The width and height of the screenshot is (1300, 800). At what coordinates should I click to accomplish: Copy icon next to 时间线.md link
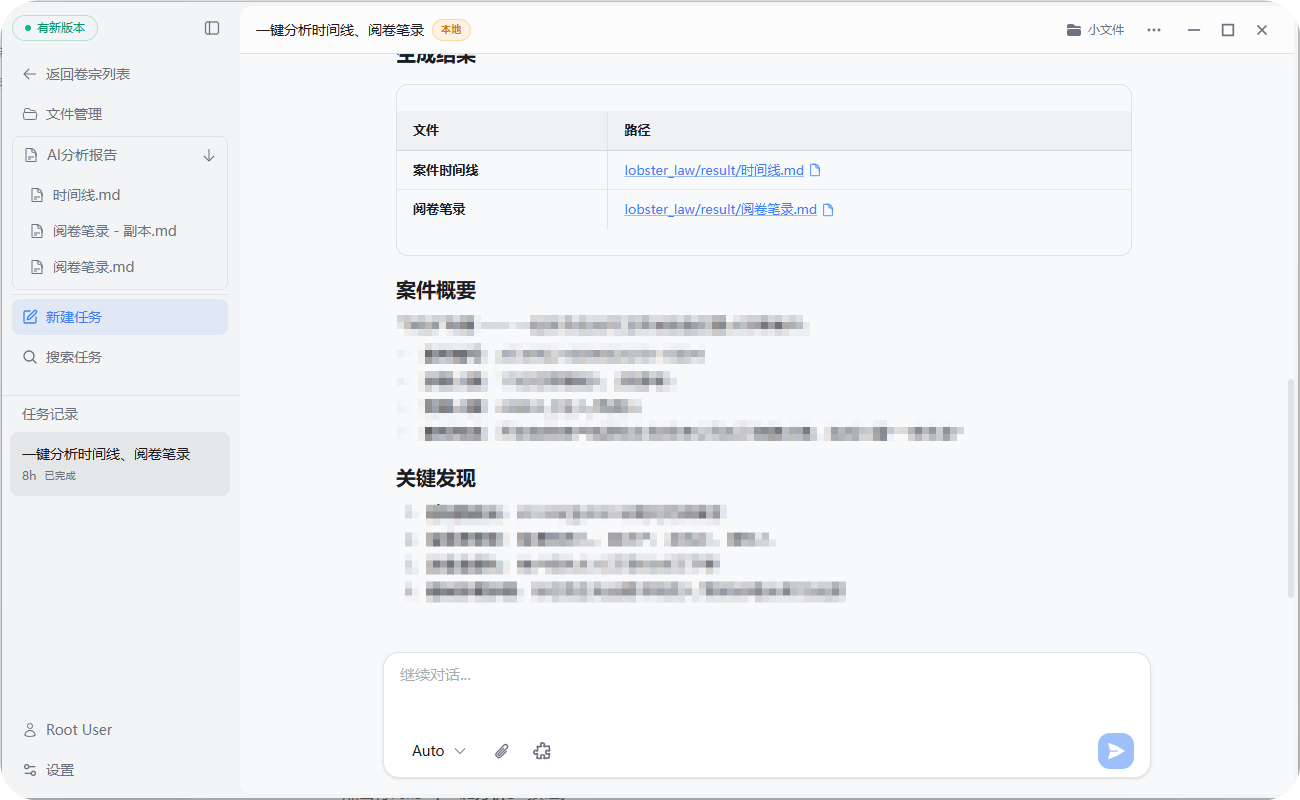(815, 170)
